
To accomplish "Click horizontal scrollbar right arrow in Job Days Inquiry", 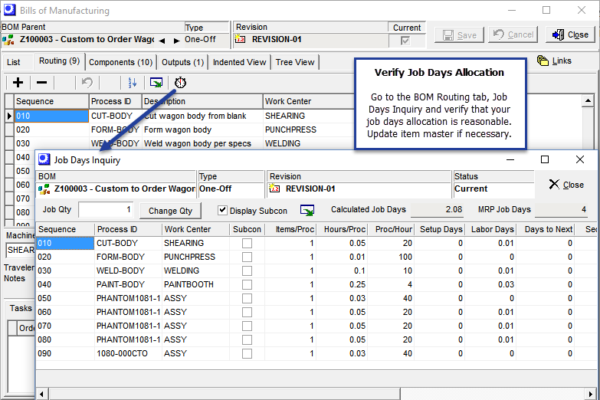I will (591, 394).
